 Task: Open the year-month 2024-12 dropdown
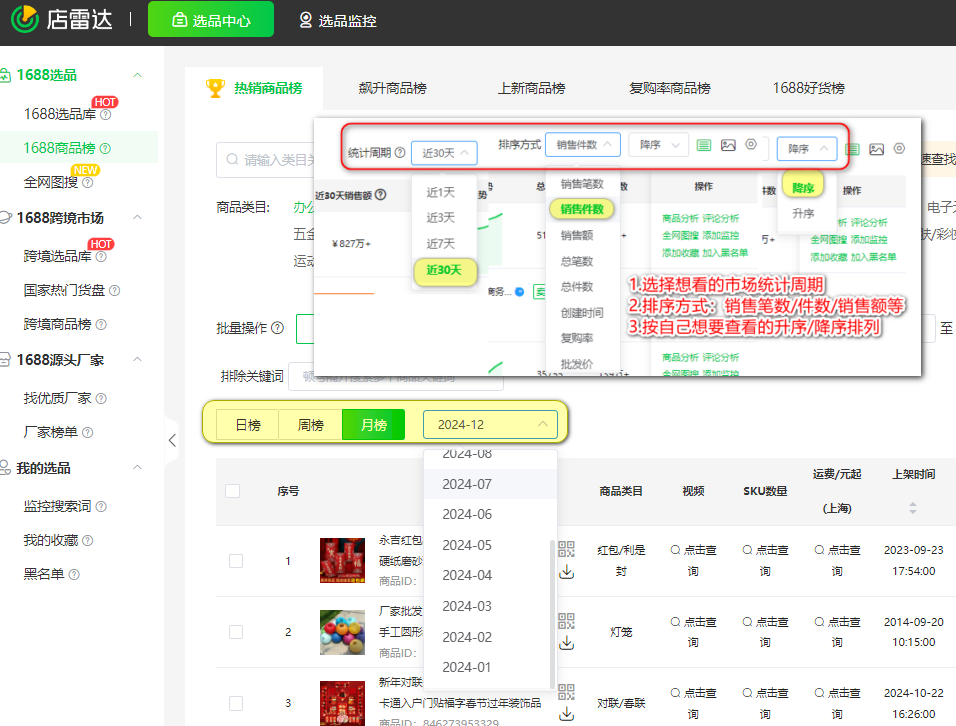(490, 424)
